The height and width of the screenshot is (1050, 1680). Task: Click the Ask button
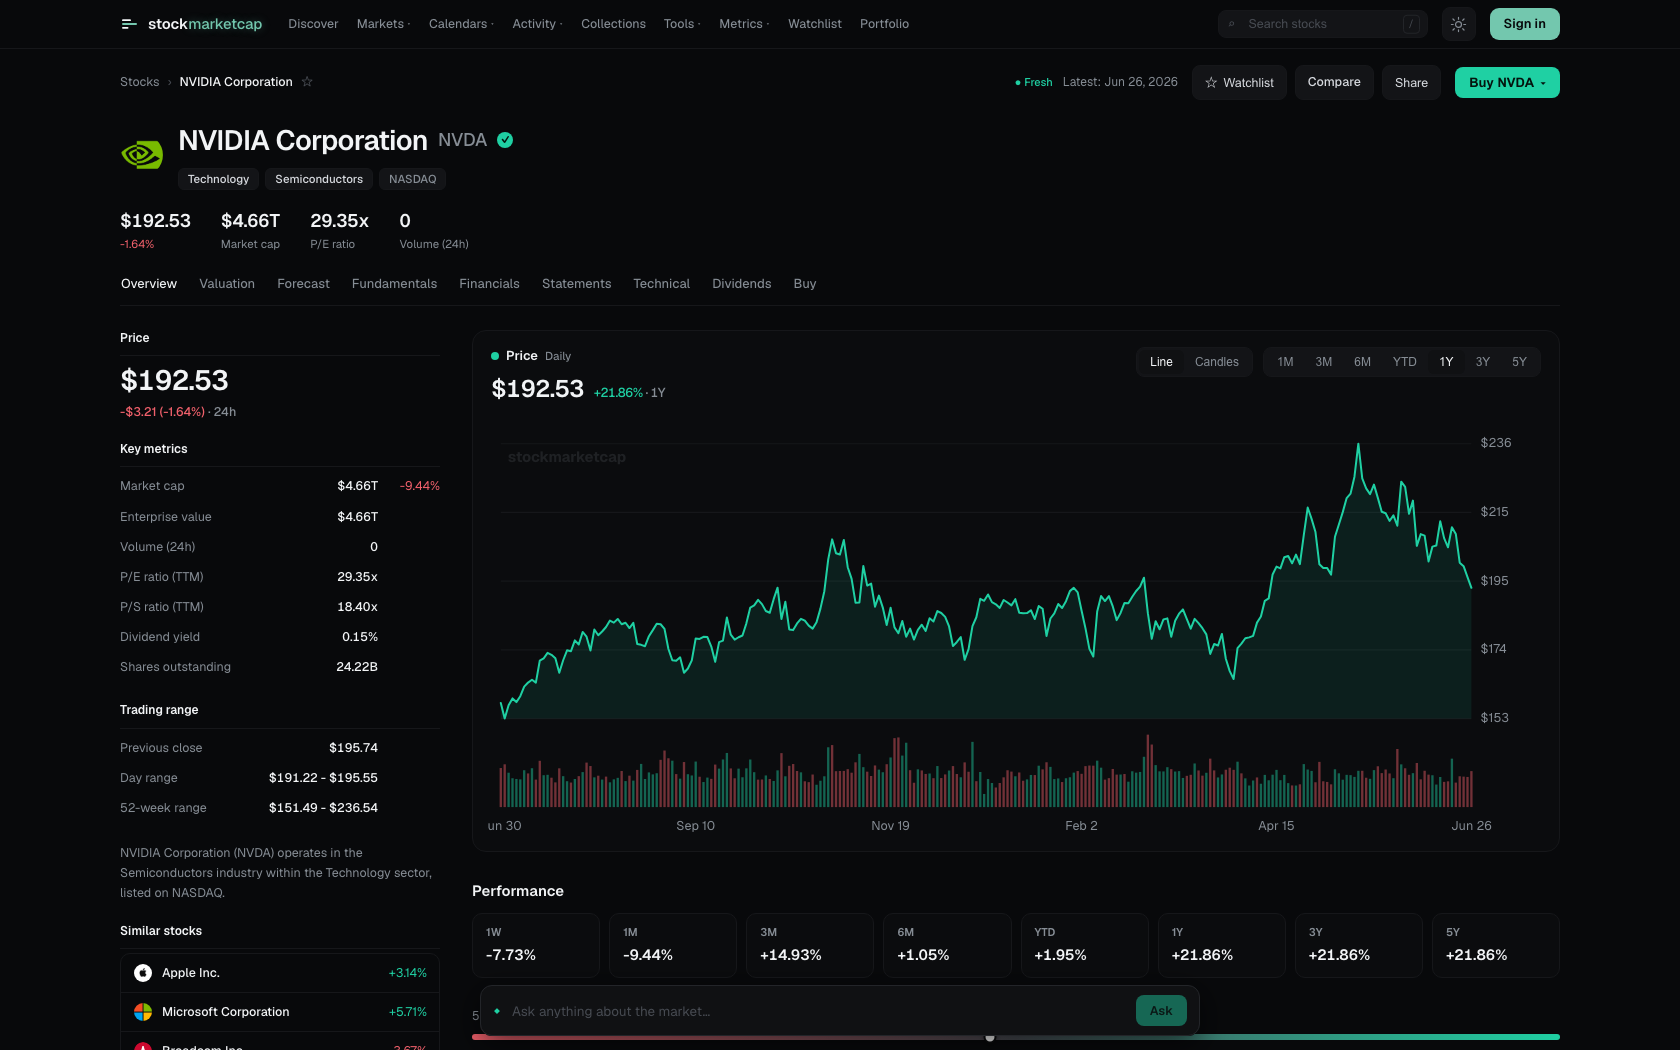tap(1161, 1011)
